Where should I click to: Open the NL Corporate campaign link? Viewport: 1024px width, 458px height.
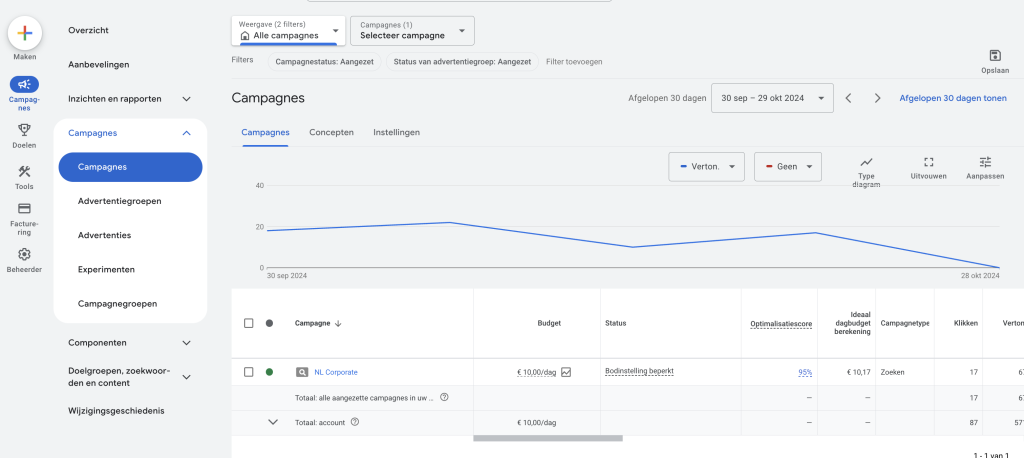pos(336,372)
